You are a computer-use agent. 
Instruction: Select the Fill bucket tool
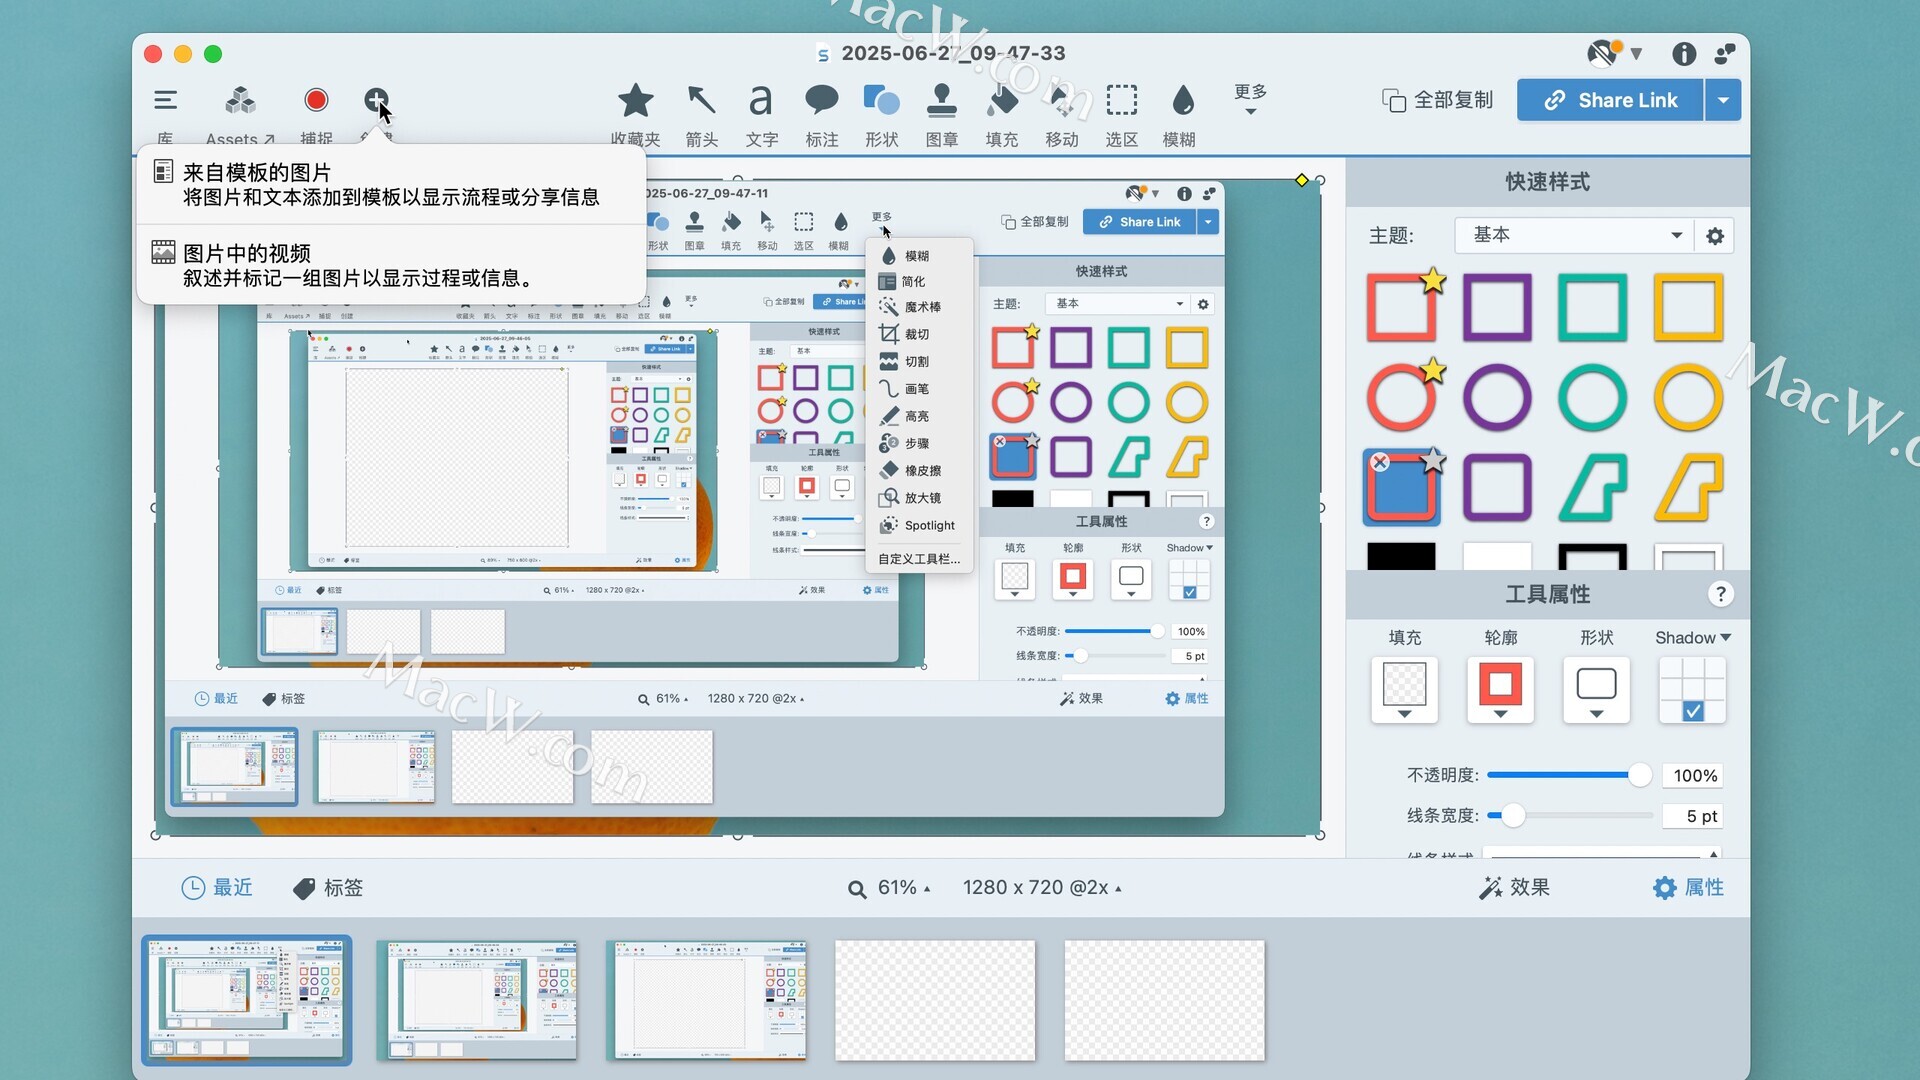tap(1002, 100)
